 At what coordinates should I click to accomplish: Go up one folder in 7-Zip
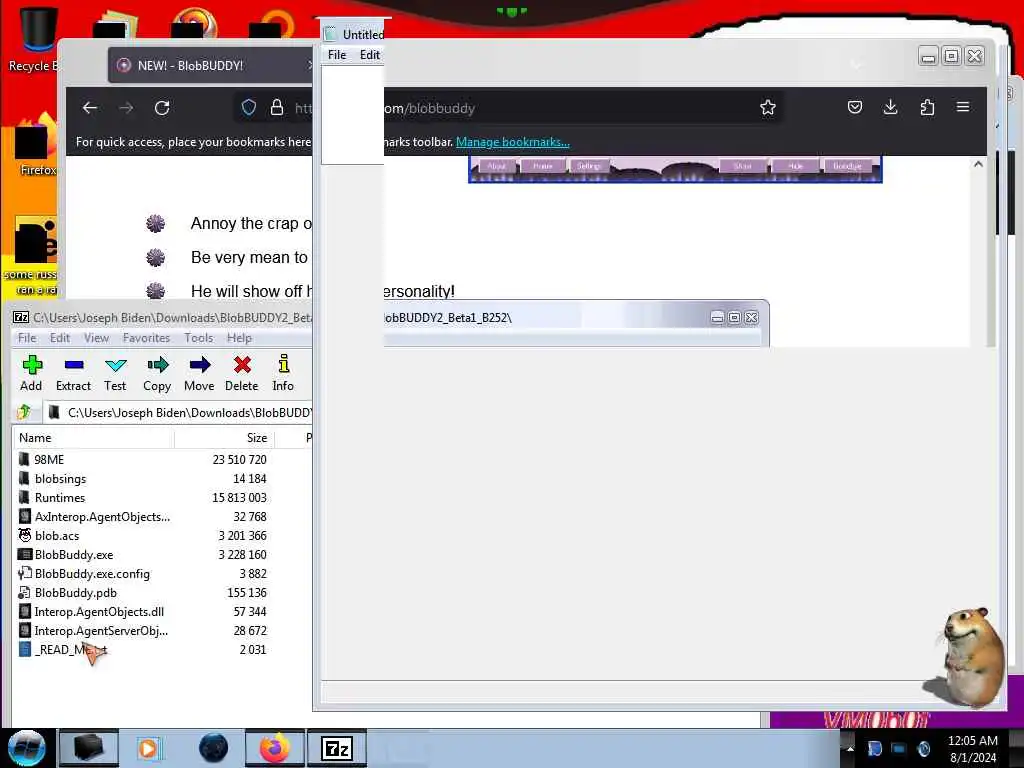click(x=25, y=412)
